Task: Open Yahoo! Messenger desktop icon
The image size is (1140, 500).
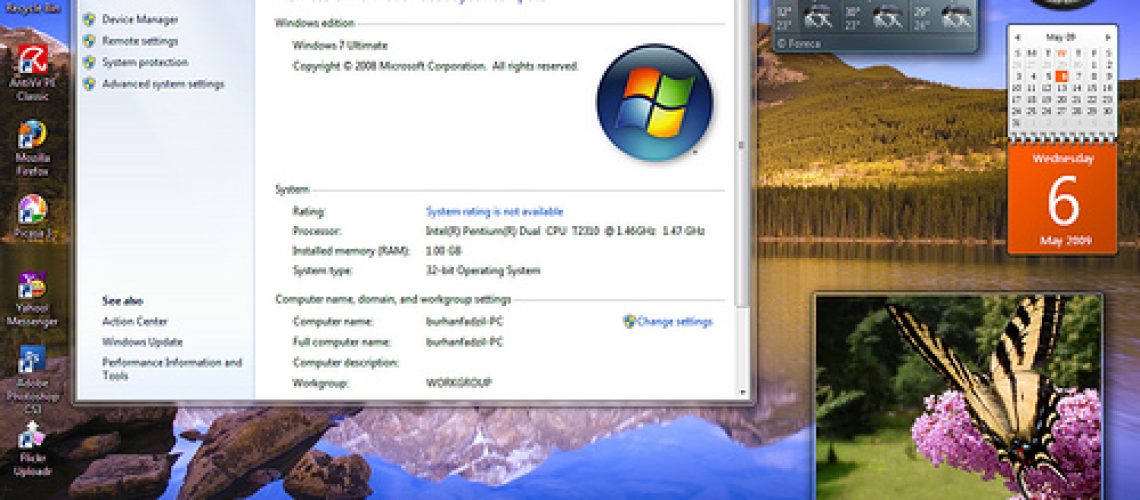Action: 33,299
